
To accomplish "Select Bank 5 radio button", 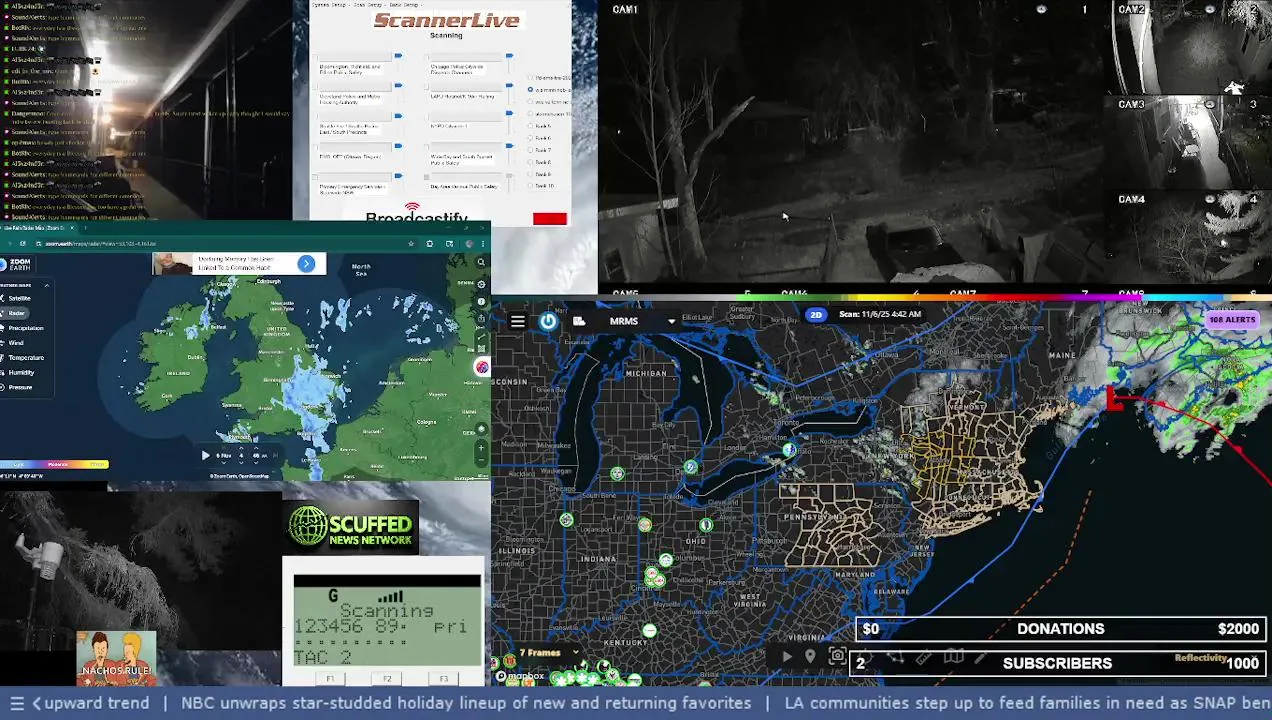I will (x=530, y=126).
